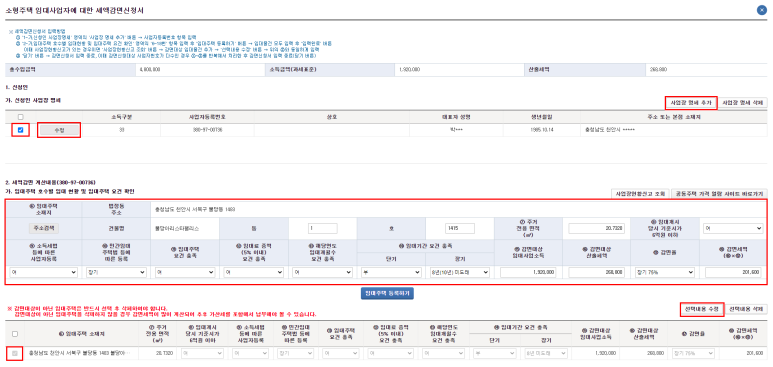The height and width of the screenshot is (367, 773).
Task: Open 민간임대주택법 등록 dropdown showing 장기
Action: [116, 272]
